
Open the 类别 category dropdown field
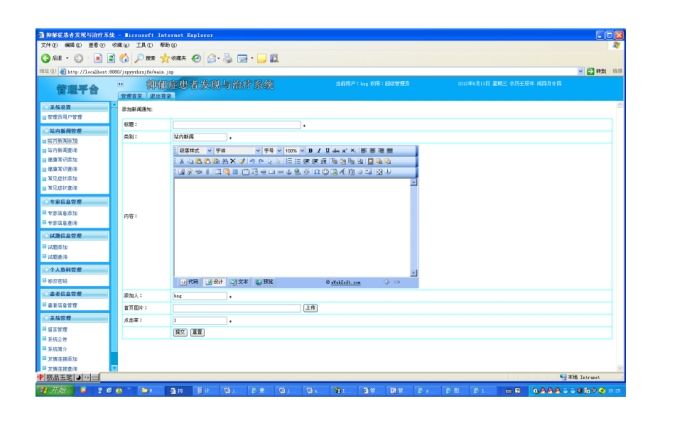tap(200, 137)
